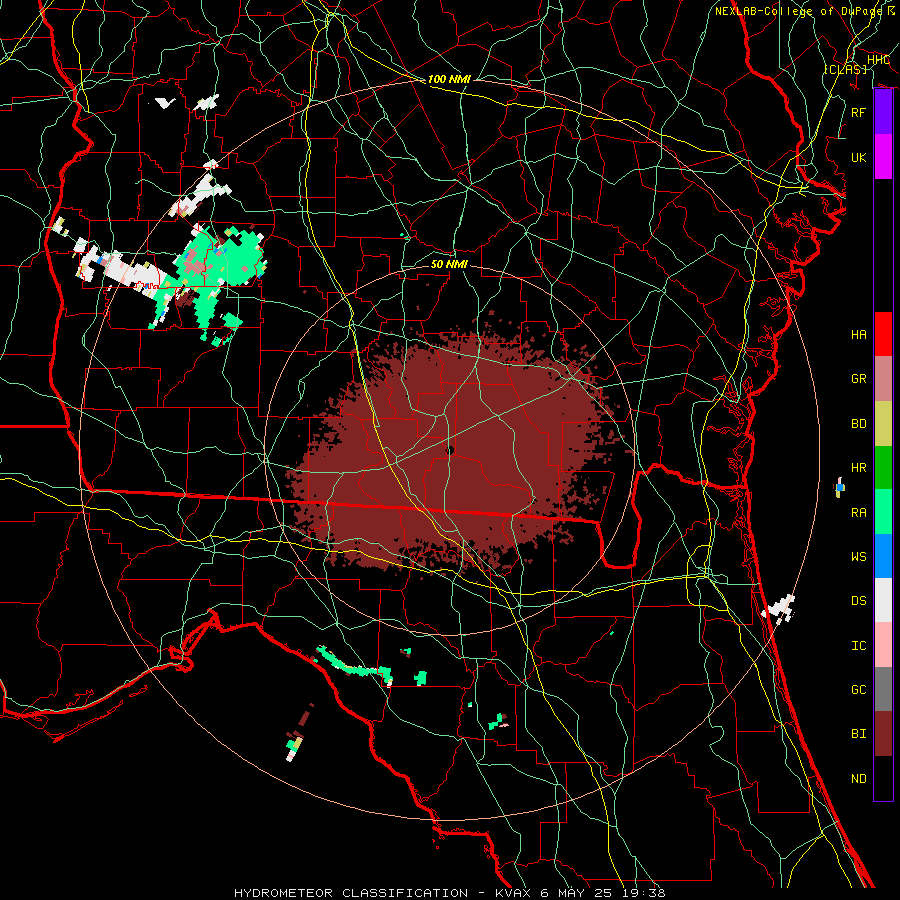
Task: Click the ND black legend swatch
Action: (883, 778)
